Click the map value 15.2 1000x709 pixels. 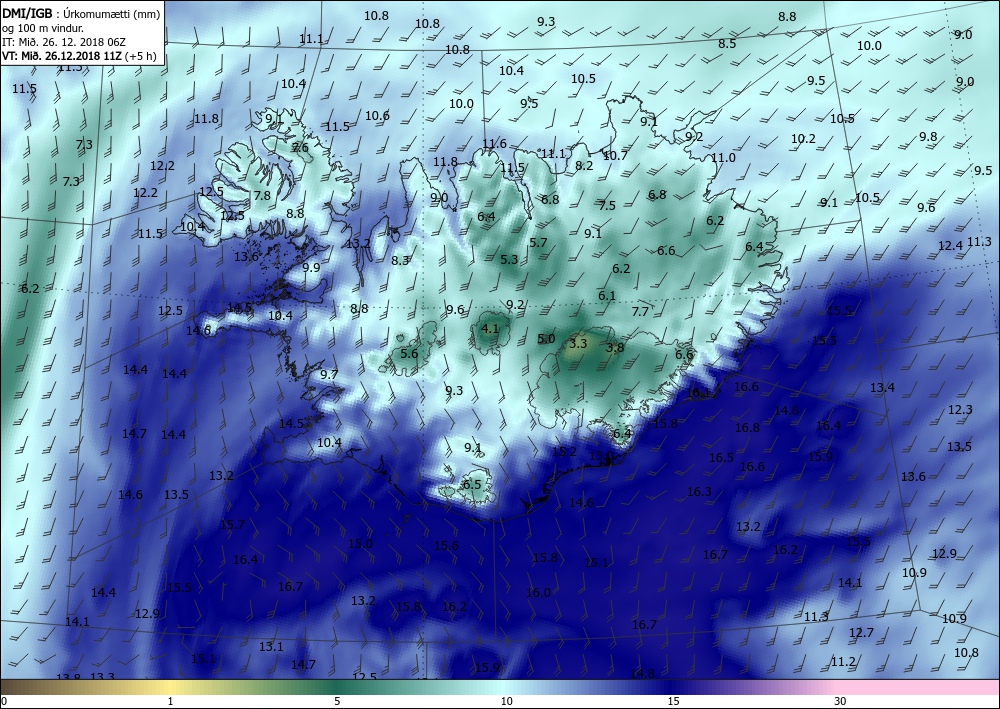click(564, 451)
